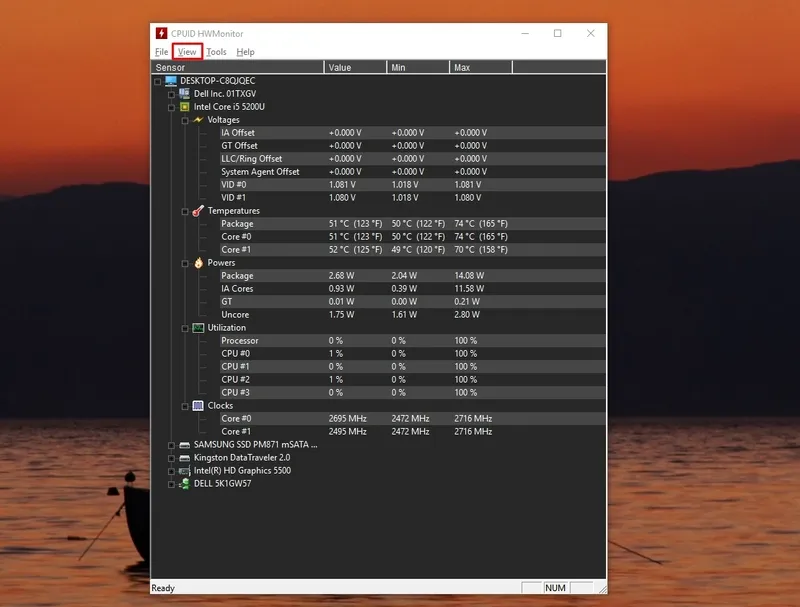
Task: Collapse the Powers section
Action: coord(185,263)
